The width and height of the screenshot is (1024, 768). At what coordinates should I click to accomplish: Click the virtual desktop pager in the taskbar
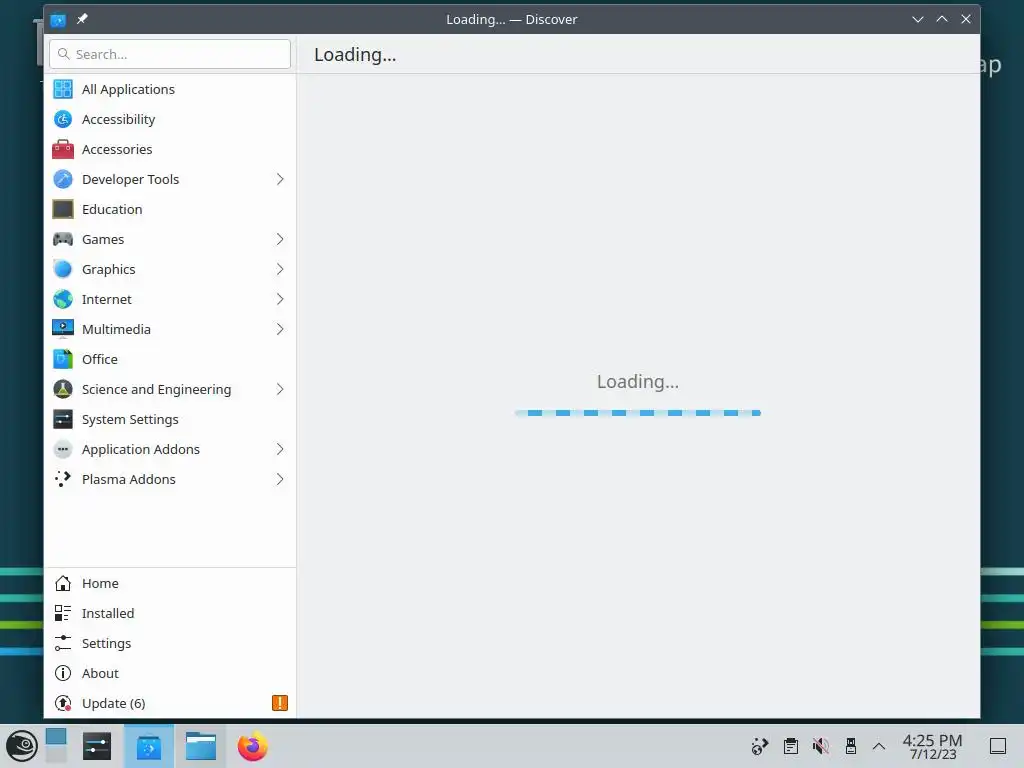(56, 746)
